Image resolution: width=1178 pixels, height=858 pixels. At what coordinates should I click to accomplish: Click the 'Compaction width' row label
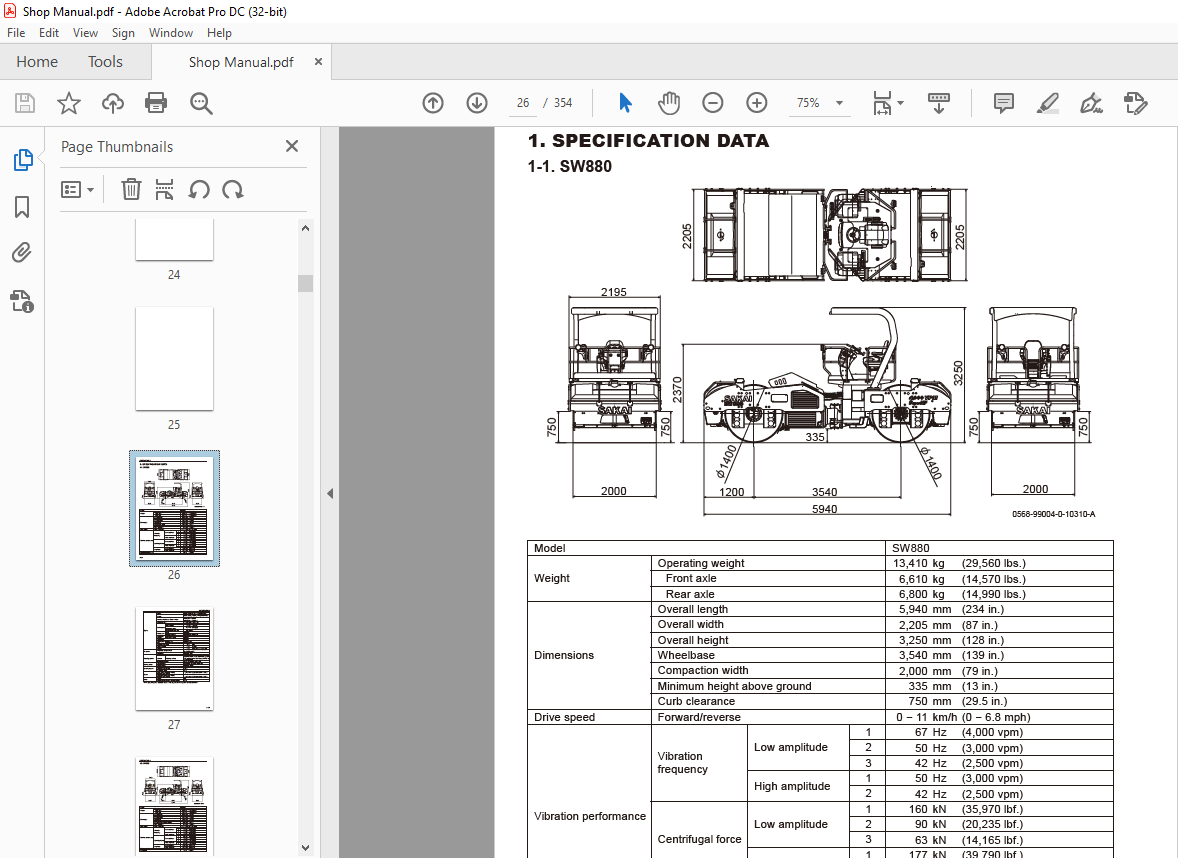702,670
